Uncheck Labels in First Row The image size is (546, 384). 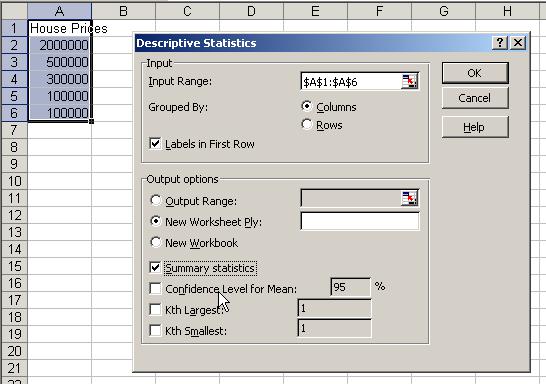click(155, 143)
